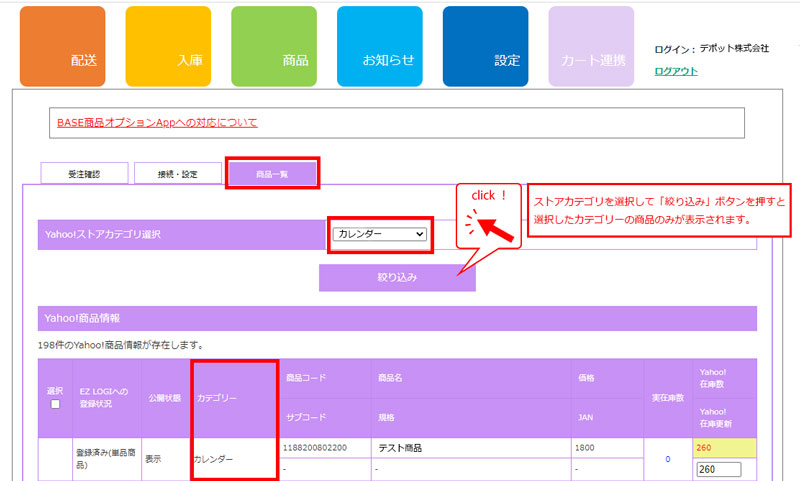Open the カート連携 tile
Image resolution: width=800 pixels, height=481 pixels.
click(x=591, y=46)
